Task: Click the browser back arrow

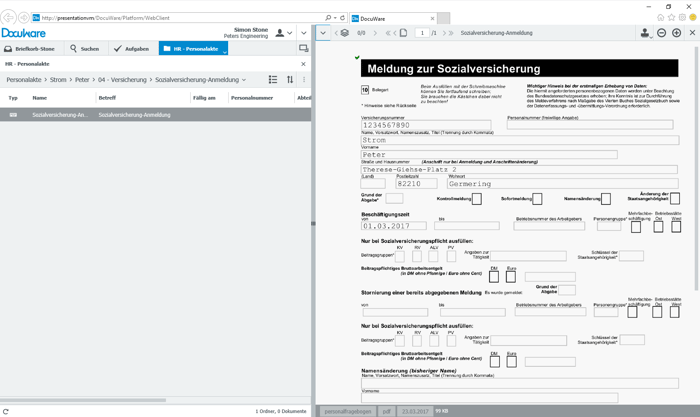Action: (8, 18)
